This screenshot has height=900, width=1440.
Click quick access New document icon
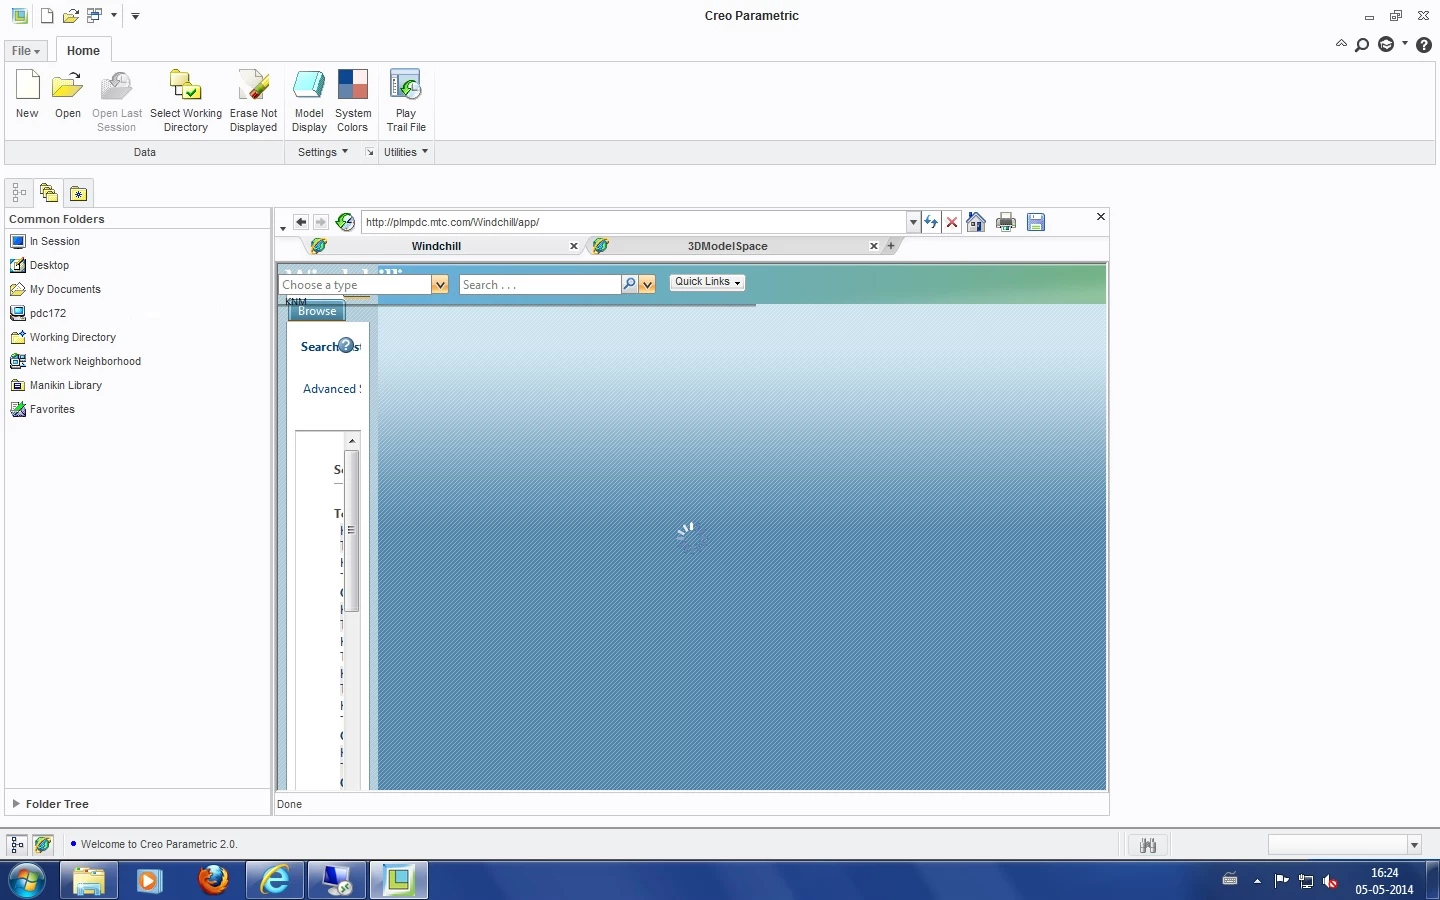coord(47,16)
